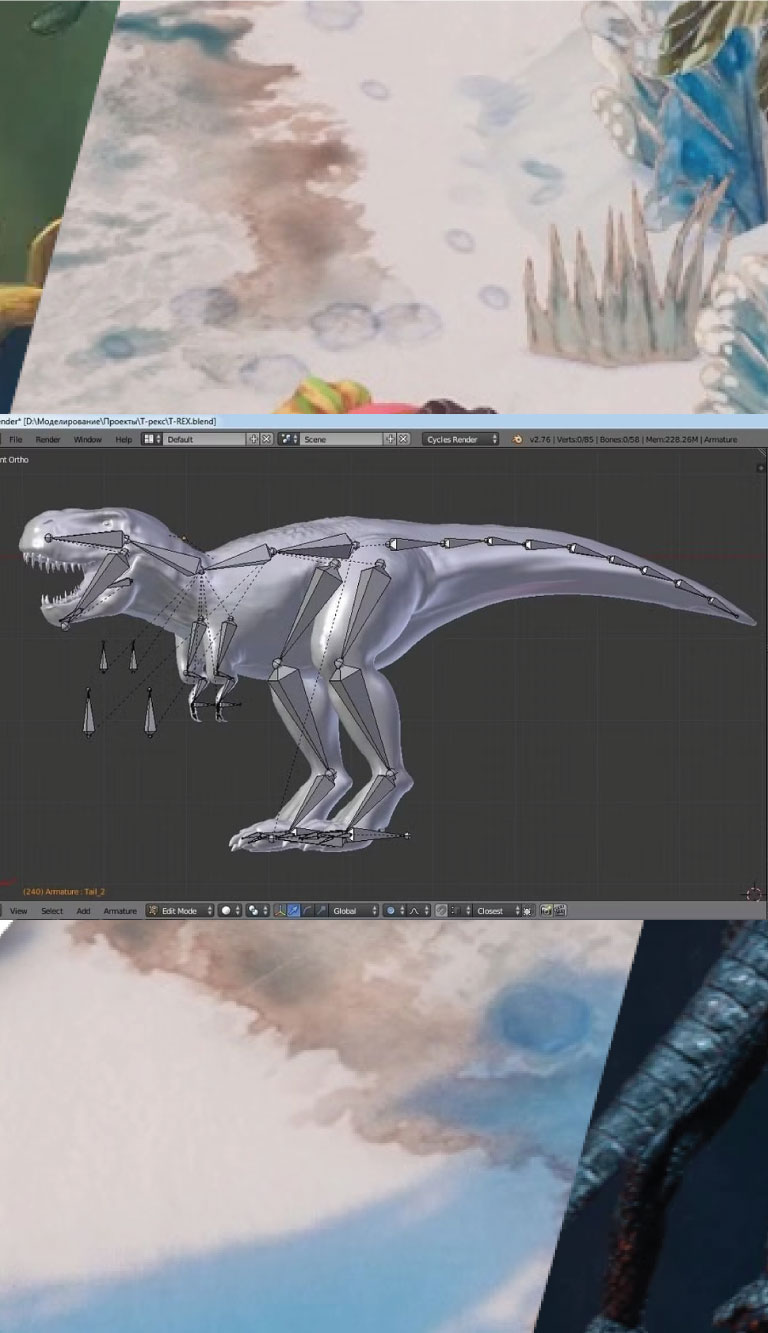Open the Render menu
This screenshot has height=1333, width=768.
tap(48, 439)
